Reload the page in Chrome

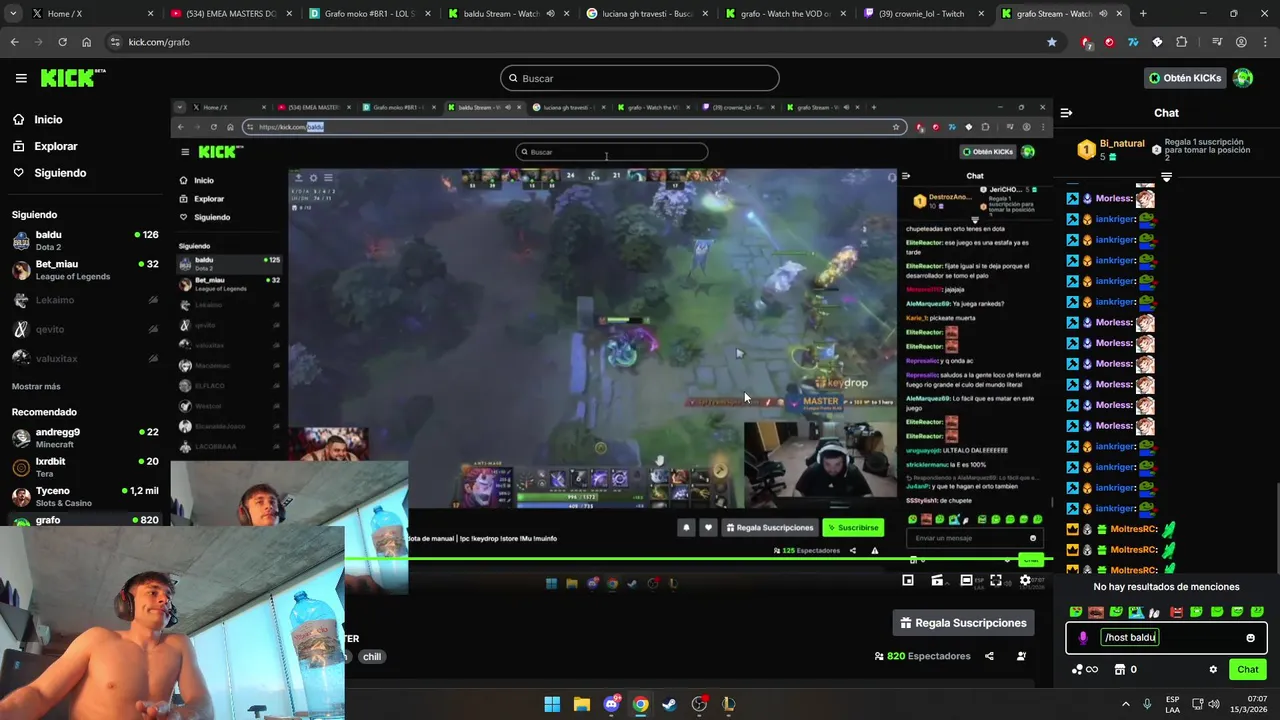[62, 42]
